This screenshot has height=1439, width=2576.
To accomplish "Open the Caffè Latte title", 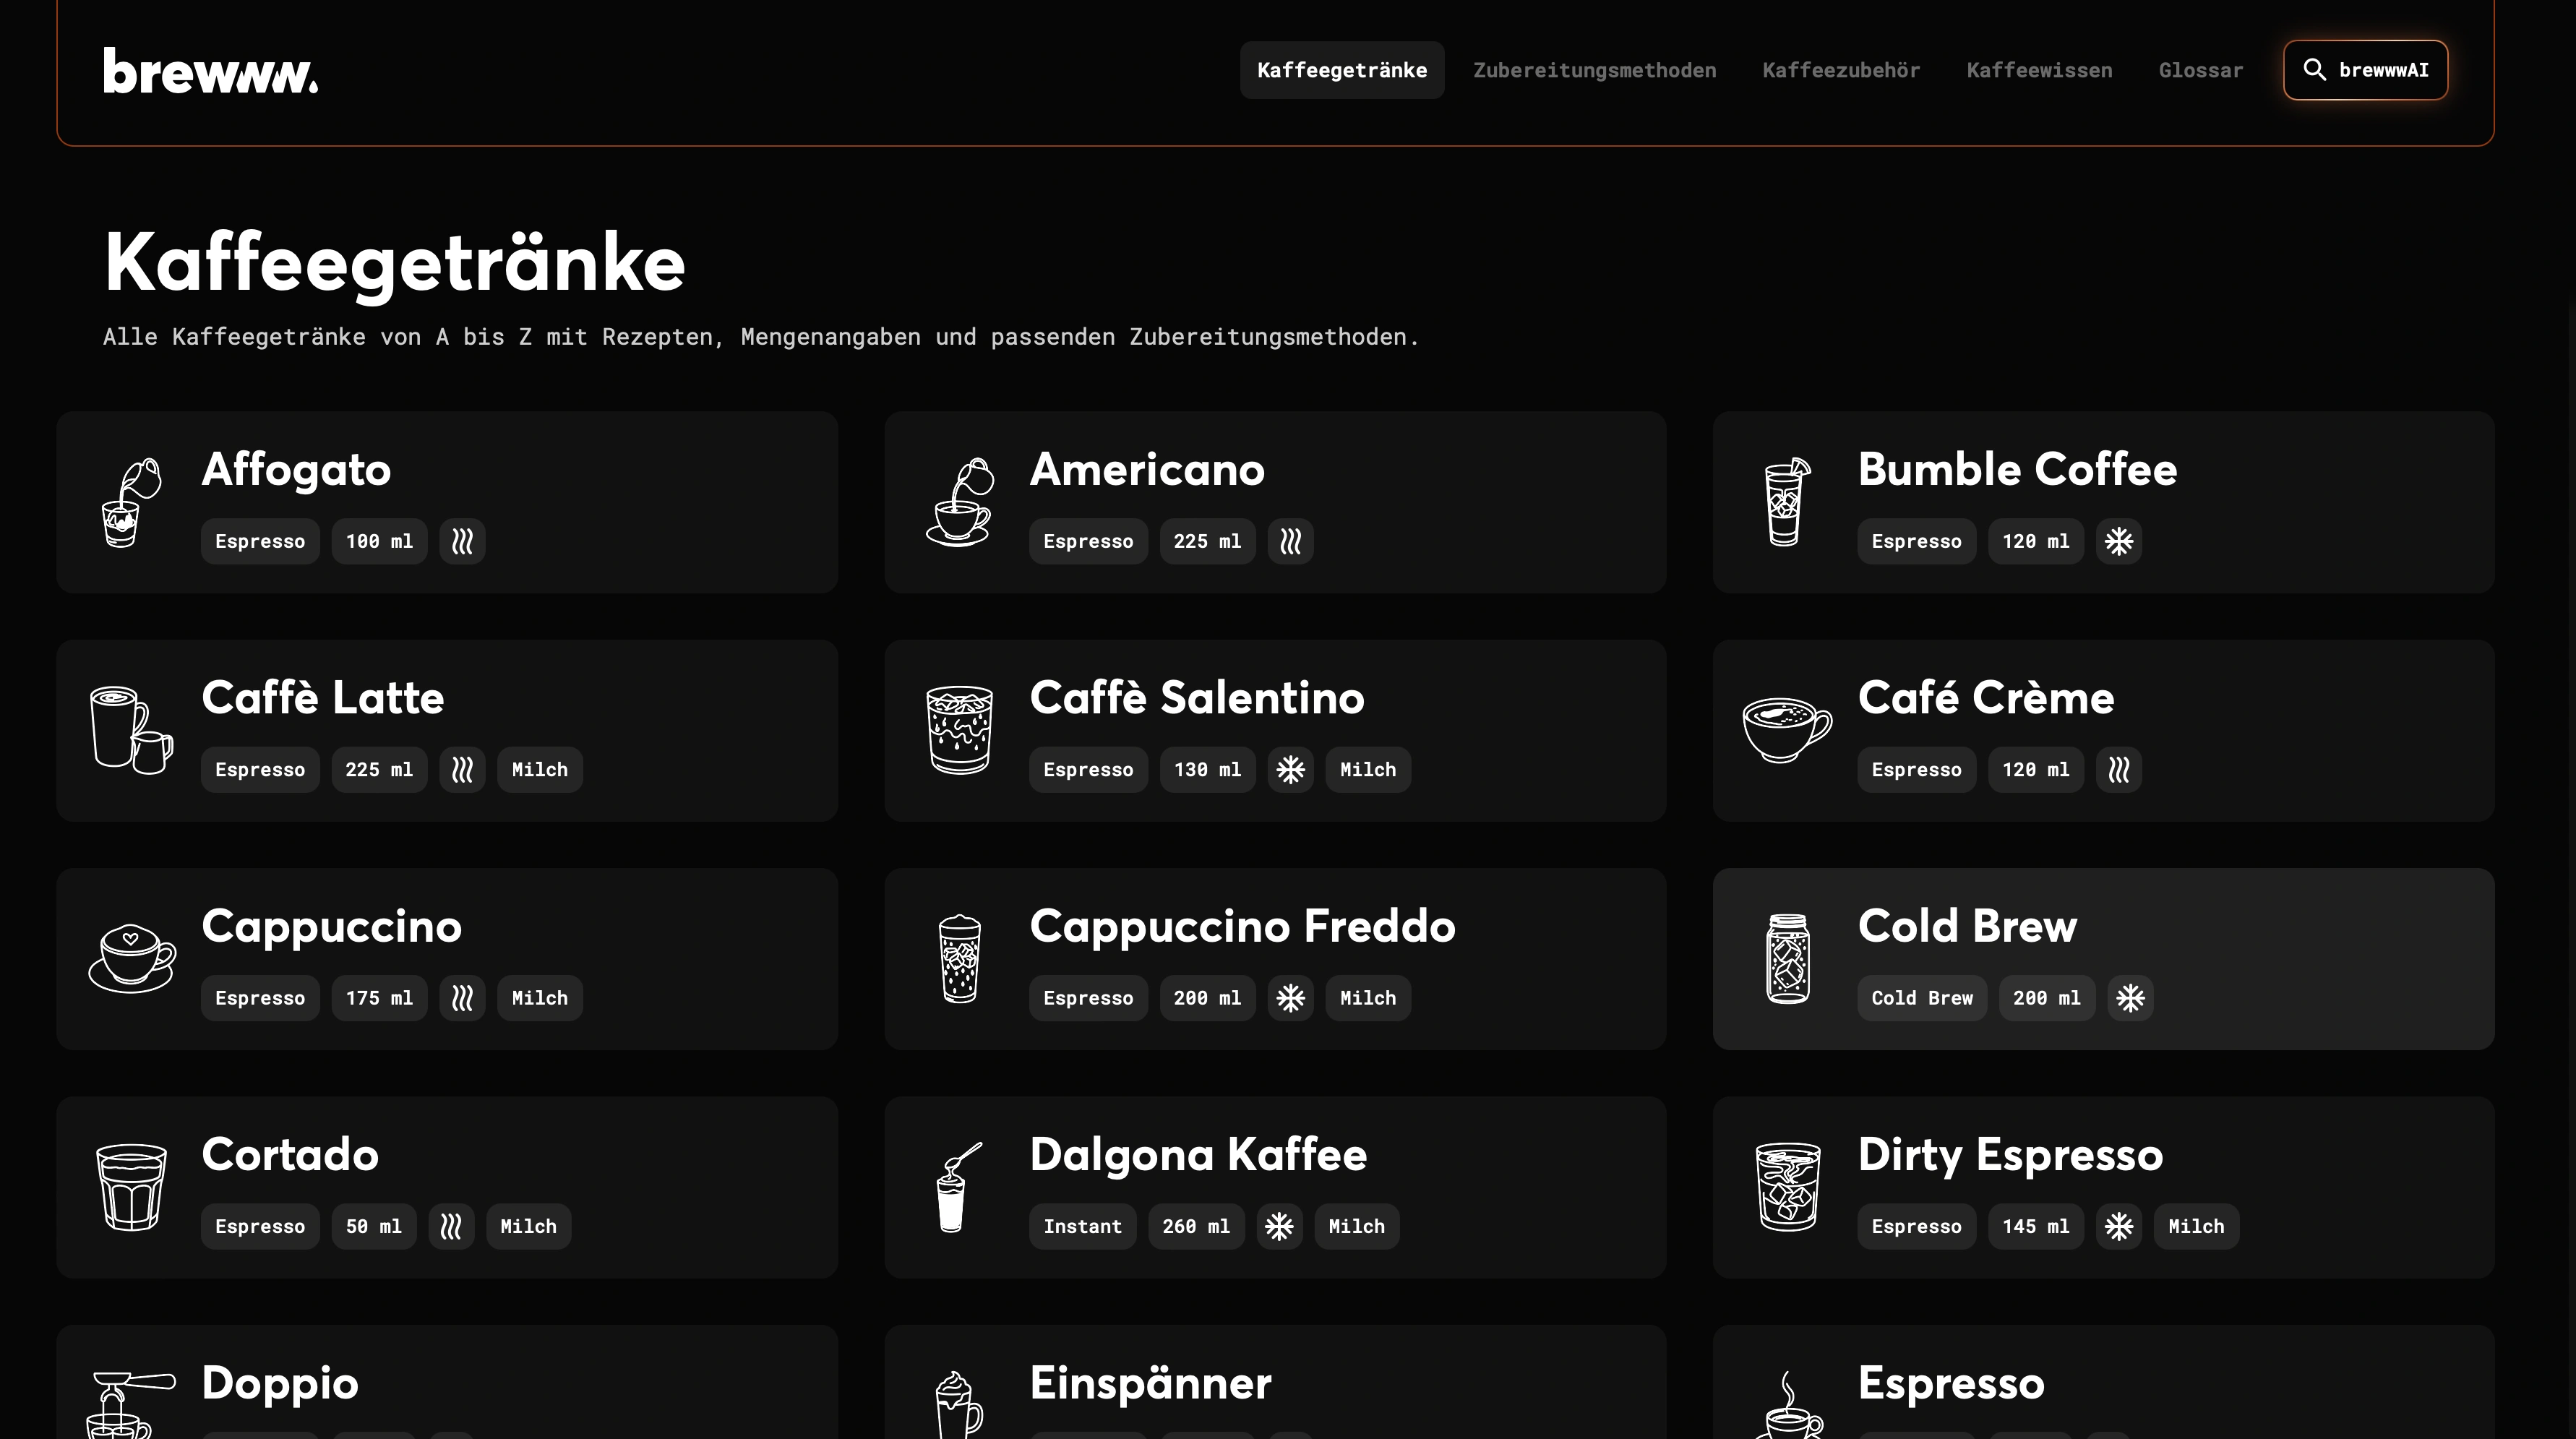I will [322, 698].
